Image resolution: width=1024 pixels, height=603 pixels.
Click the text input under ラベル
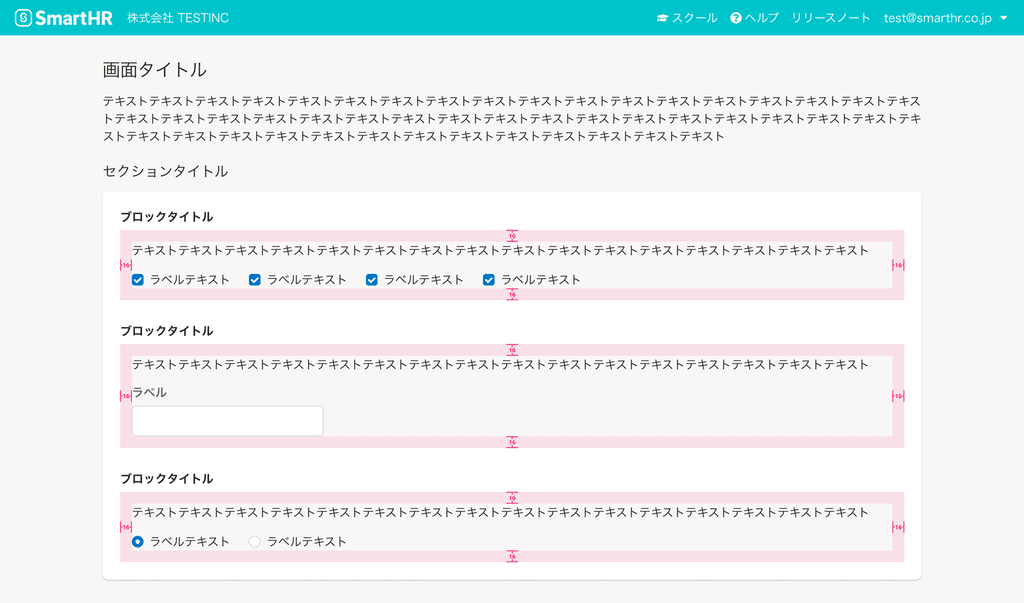[x=227, y=420]
